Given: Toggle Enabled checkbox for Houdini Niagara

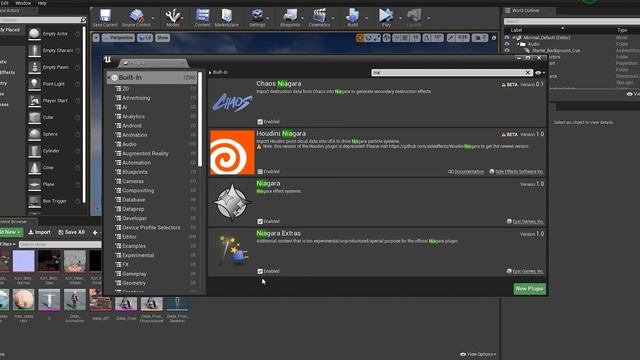Looking at the screenshot, I should [260, 171].
